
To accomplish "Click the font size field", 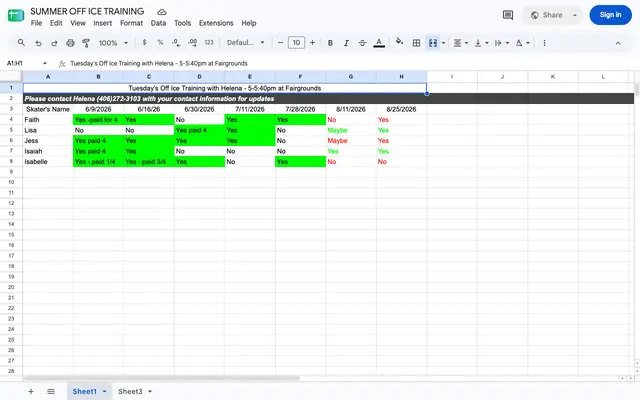I will 296,42.
